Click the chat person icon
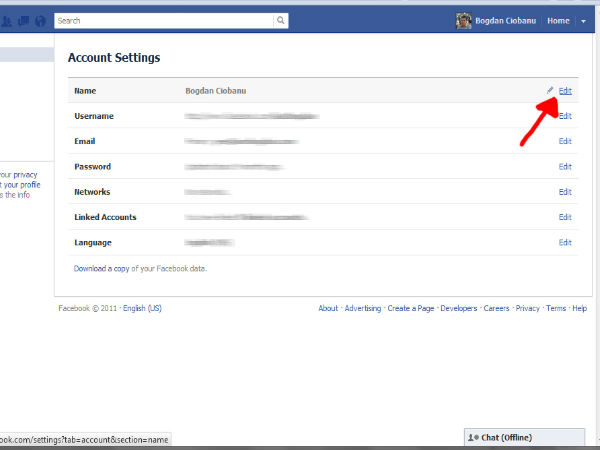 [473, 437]
